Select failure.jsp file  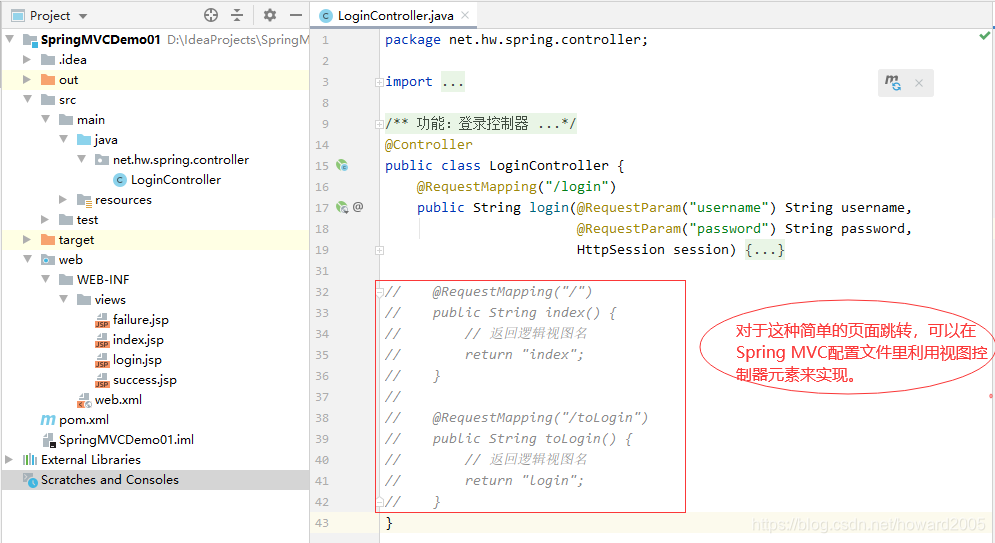click(x=141, y=320)
